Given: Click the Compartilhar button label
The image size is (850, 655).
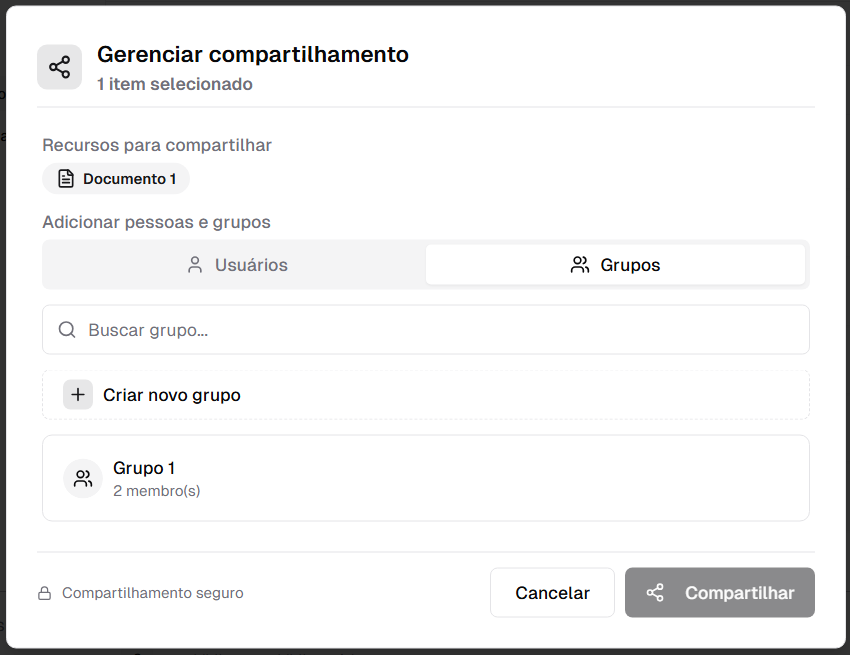Looking at the screenshot, I should [x=739, y=593].
